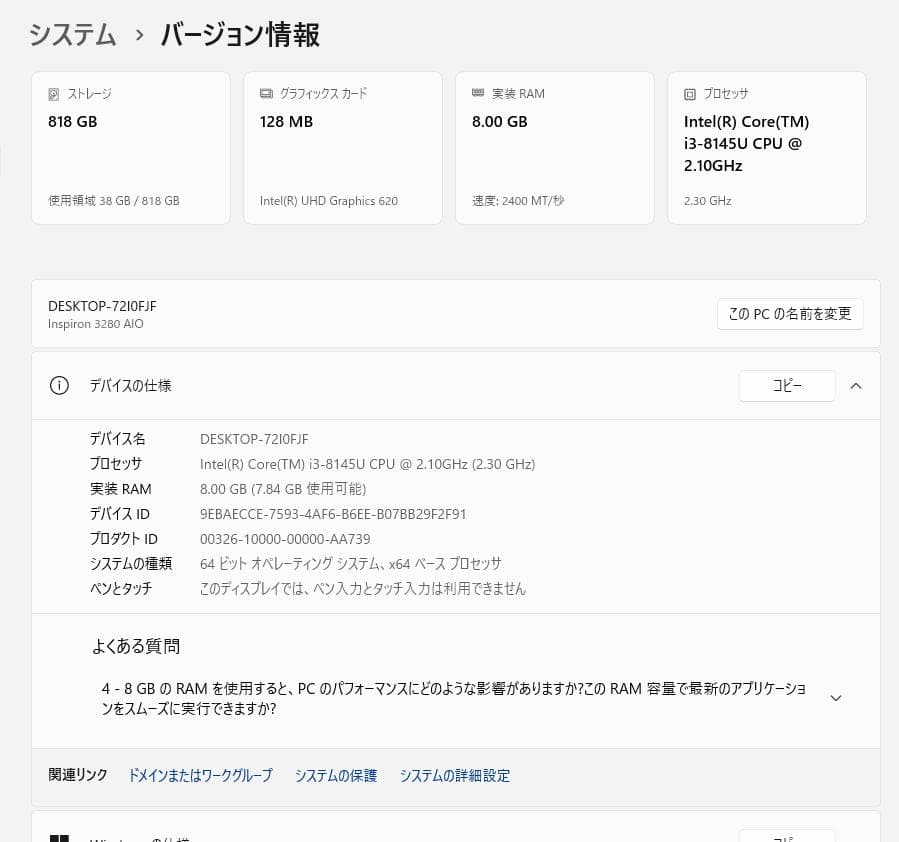Click the ストレージ card icon
Viewport: 899px width, 842px height.
point(53,93)
